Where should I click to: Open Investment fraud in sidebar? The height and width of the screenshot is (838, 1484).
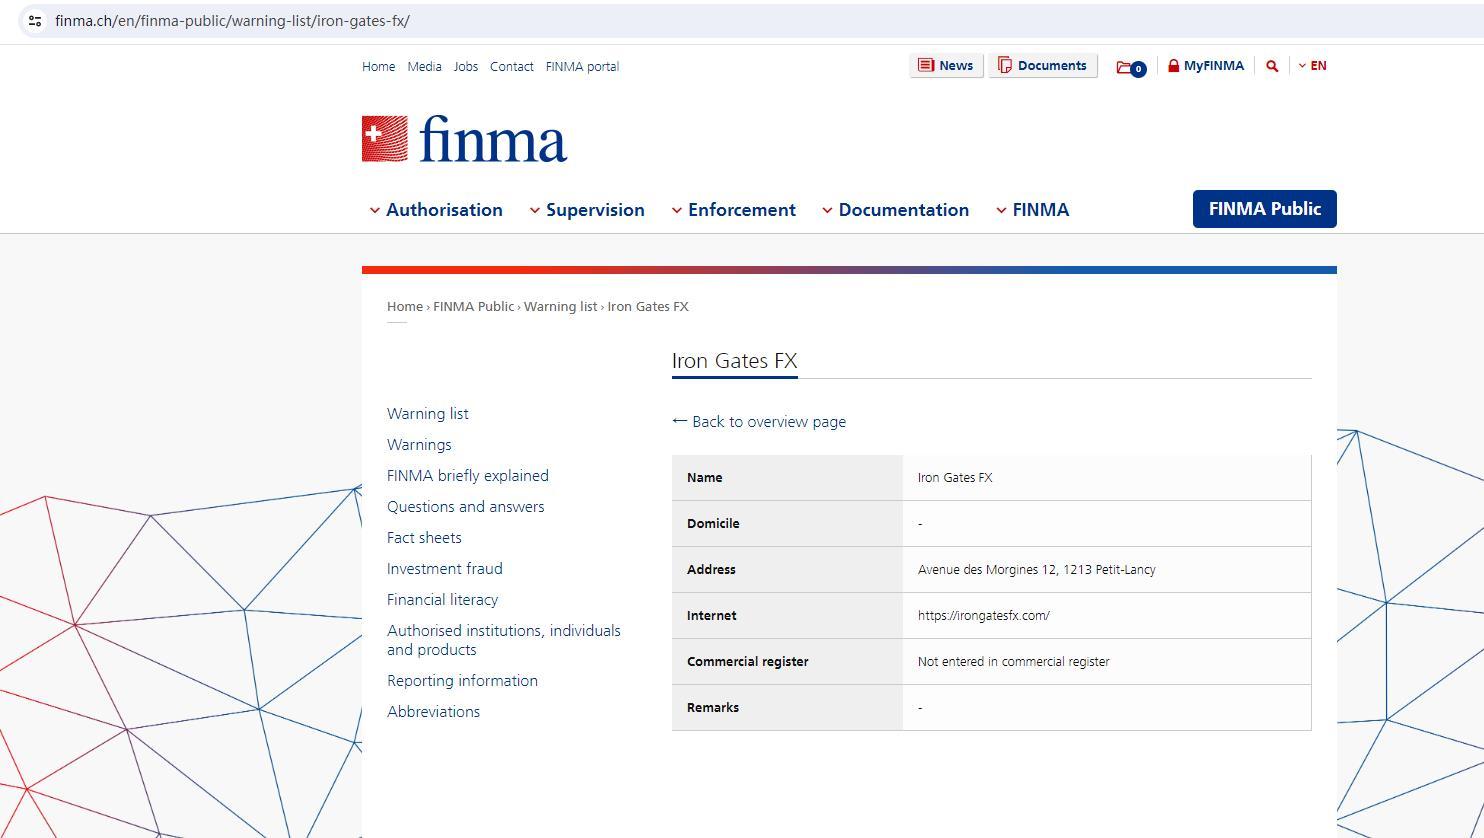[444, 569]
